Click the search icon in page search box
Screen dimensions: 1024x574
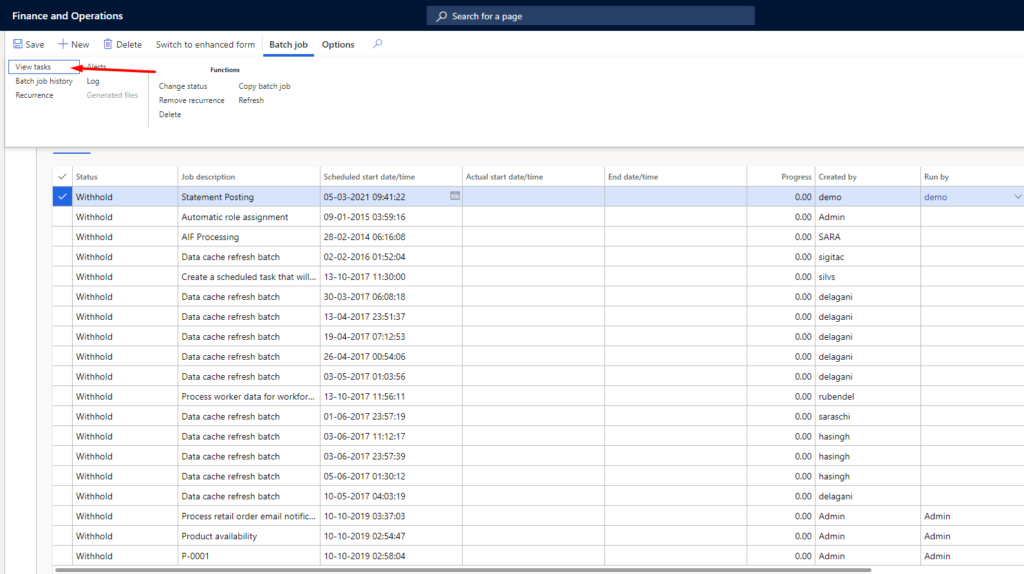point(441,16)
